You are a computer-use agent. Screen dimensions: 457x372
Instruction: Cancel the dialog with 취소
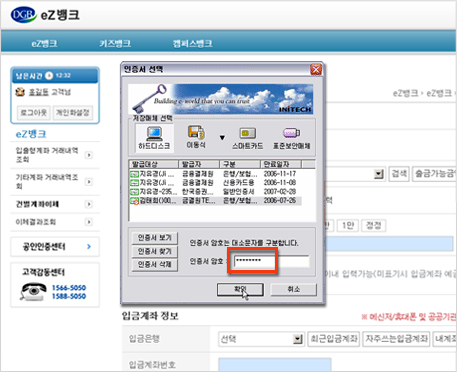[x=293, y=289]
